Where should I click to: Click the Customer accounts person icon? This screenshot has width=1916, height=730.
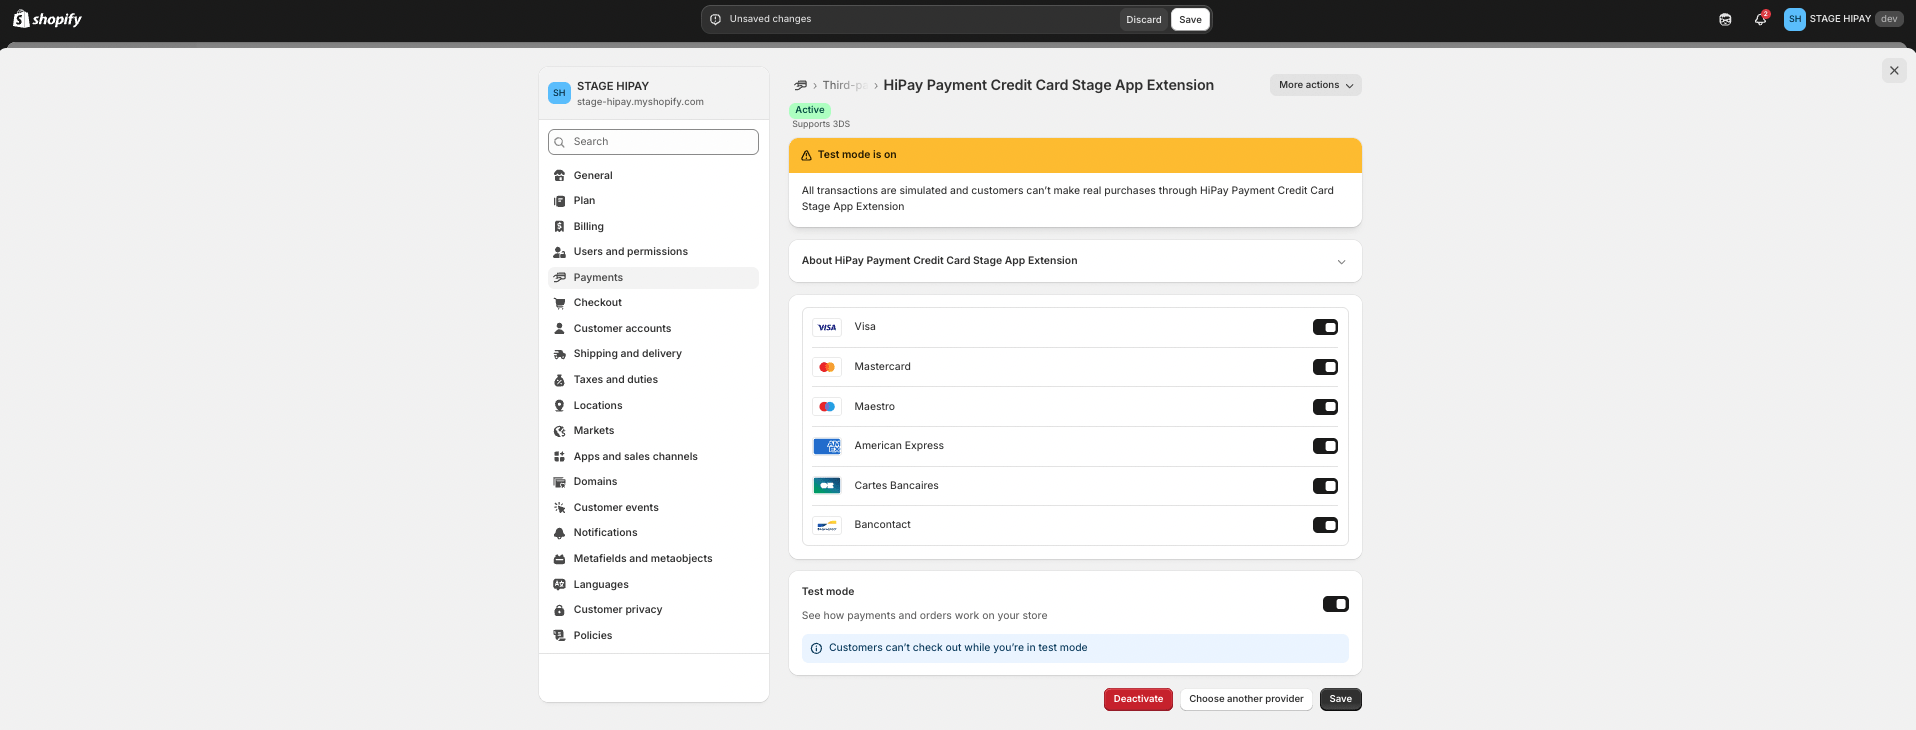click(x=560, y=329)
